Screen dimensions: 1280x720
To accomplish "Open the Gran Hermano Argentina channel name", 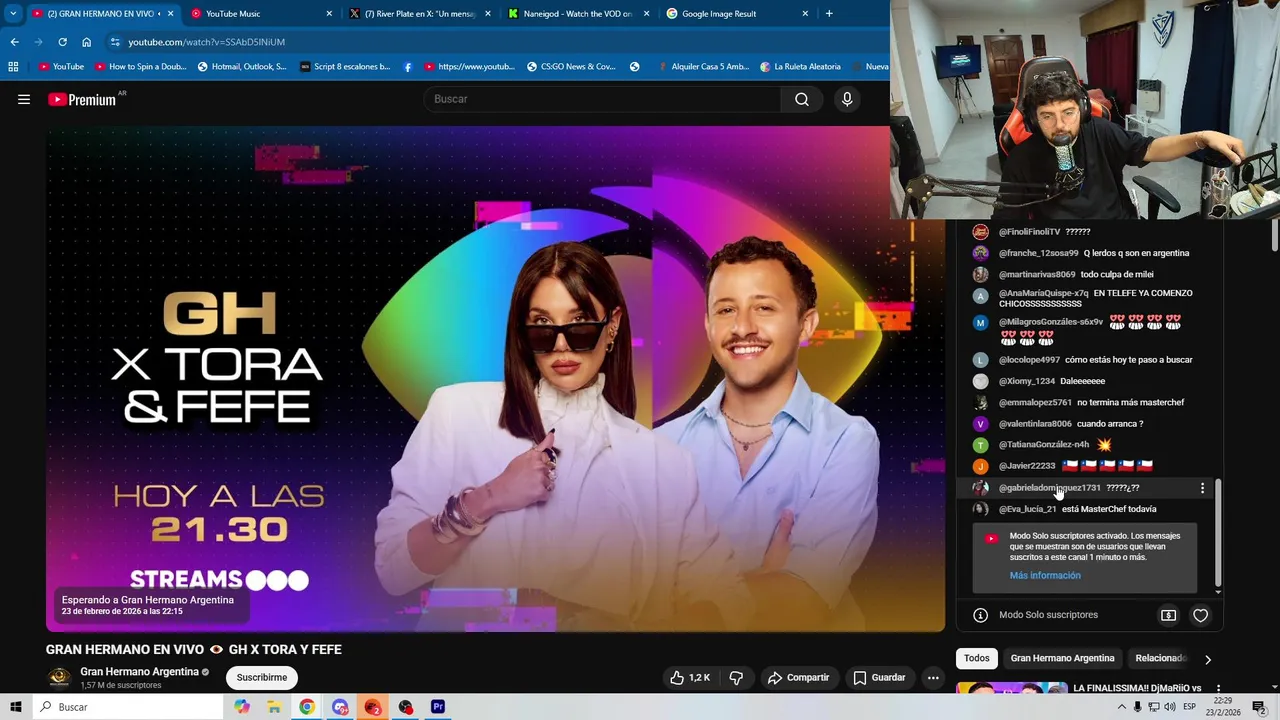I will [x=139, y=672].
